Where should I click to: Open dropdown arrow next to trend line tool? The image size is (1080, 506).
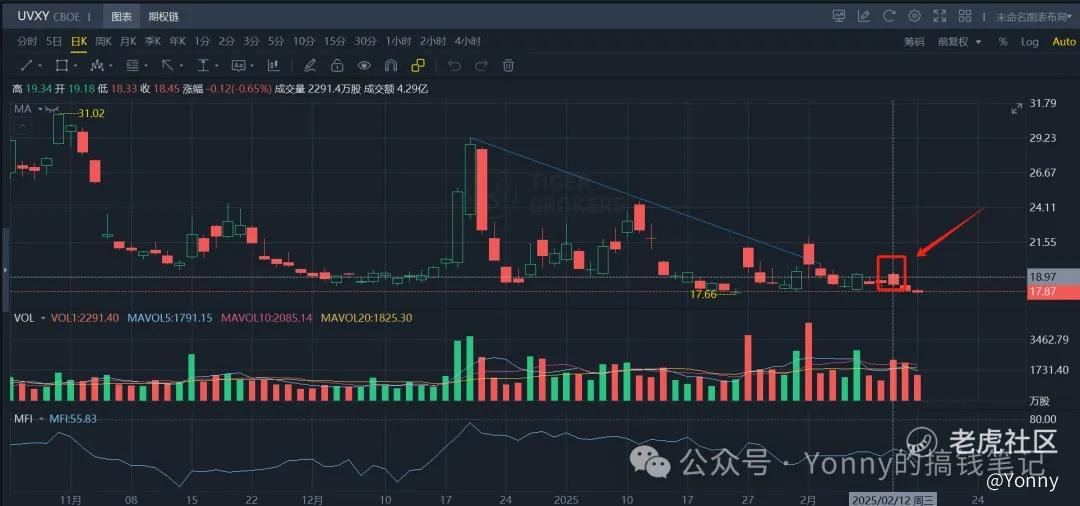(40, 66)
